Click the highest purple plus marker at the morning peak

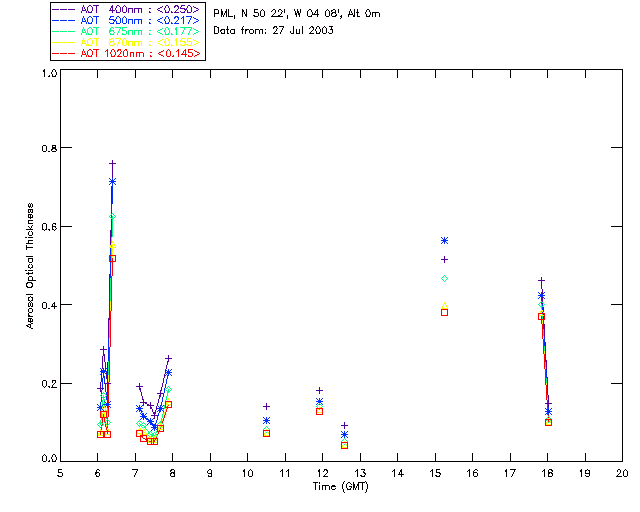click(x=112, y=163)
